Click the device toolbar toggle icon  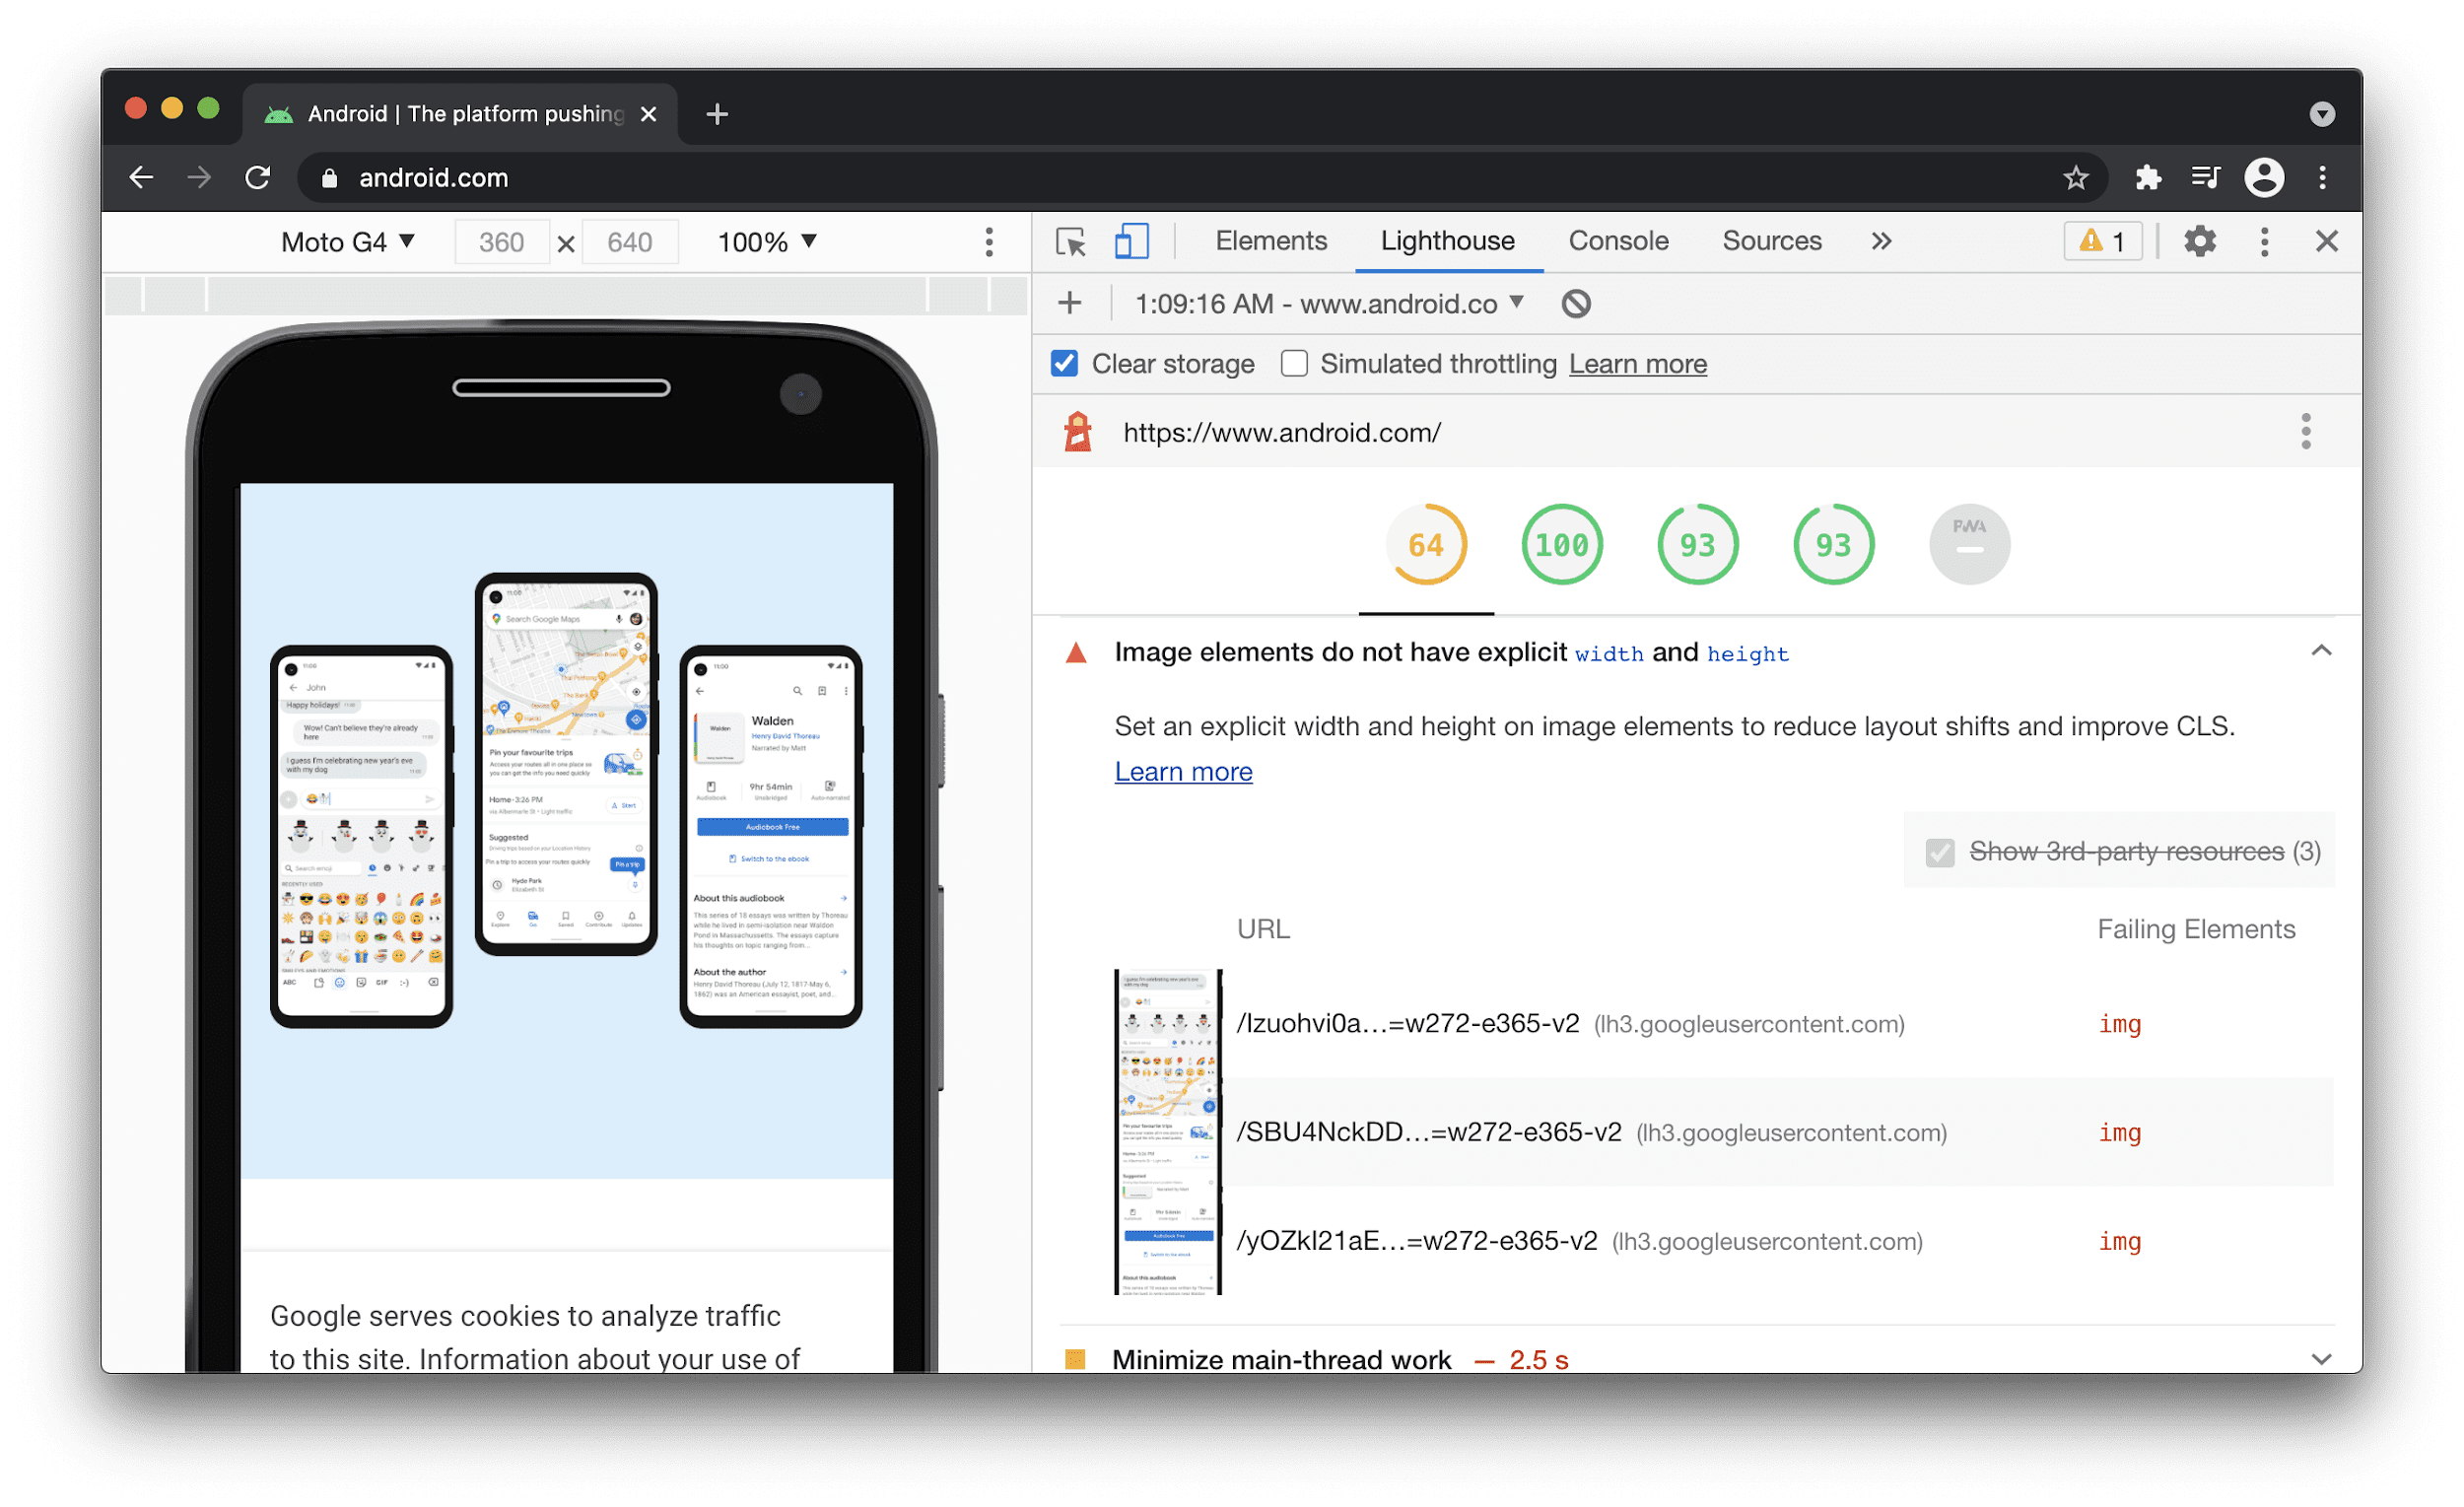(x=1129, y=242)
